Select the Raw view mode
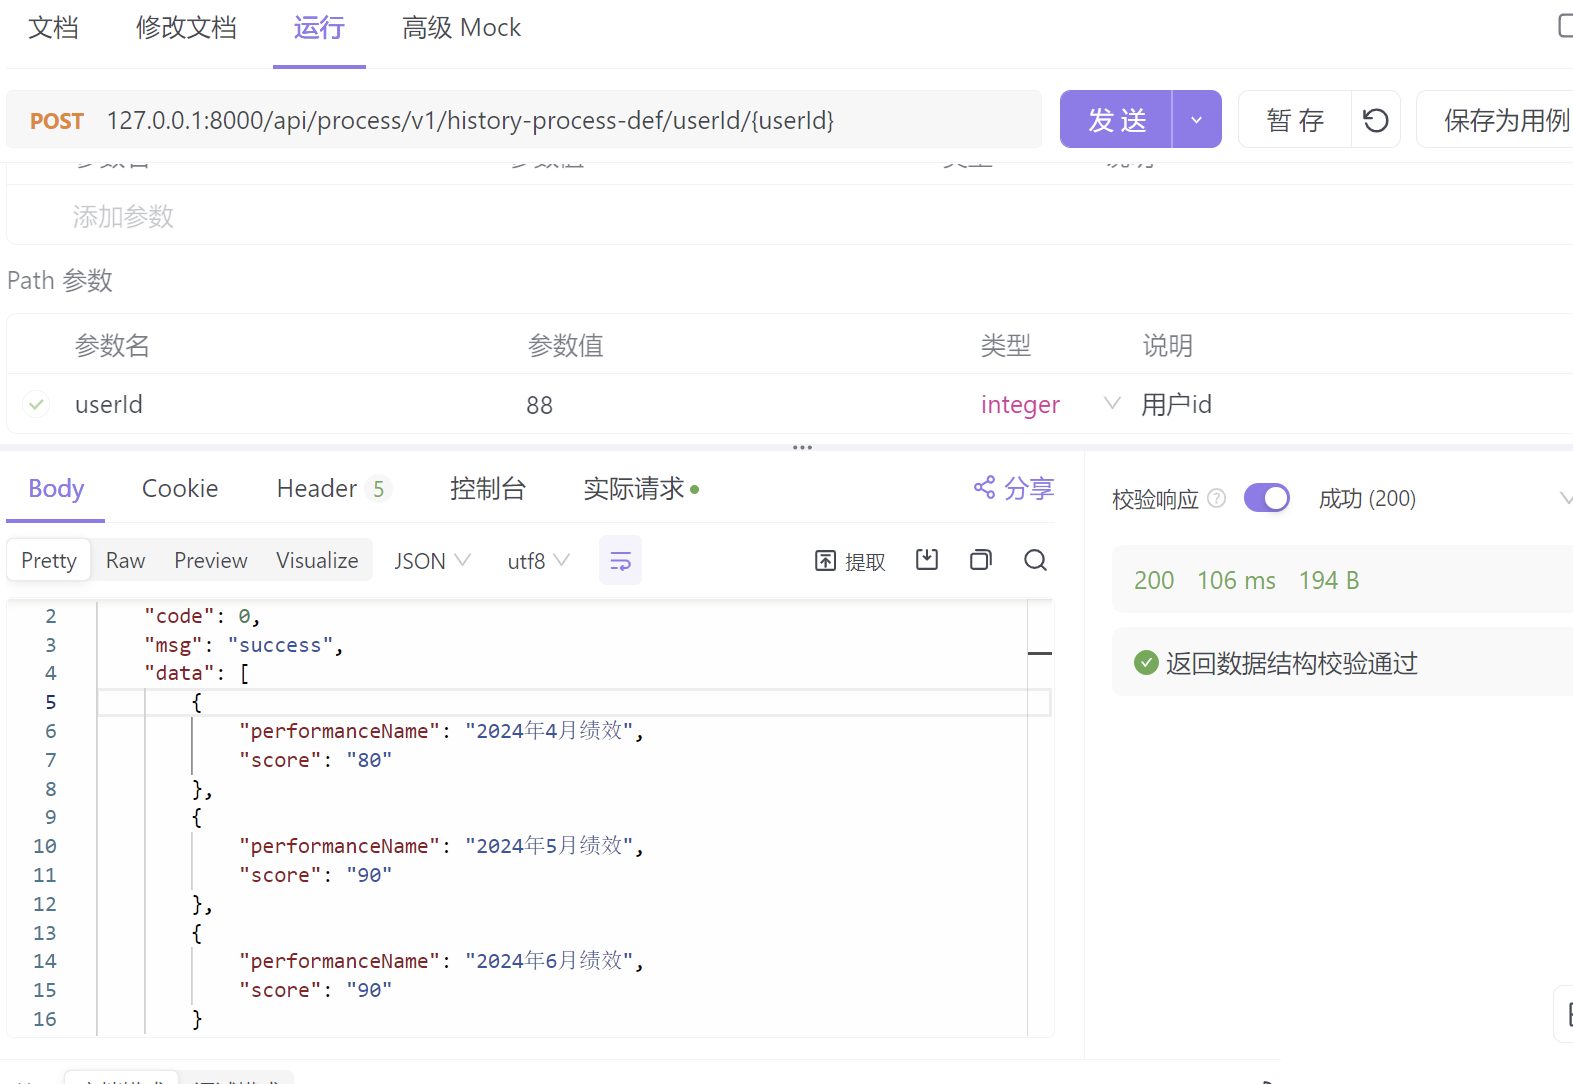The height and width of the screenshot is (1084, 1573). coord(126,560)
